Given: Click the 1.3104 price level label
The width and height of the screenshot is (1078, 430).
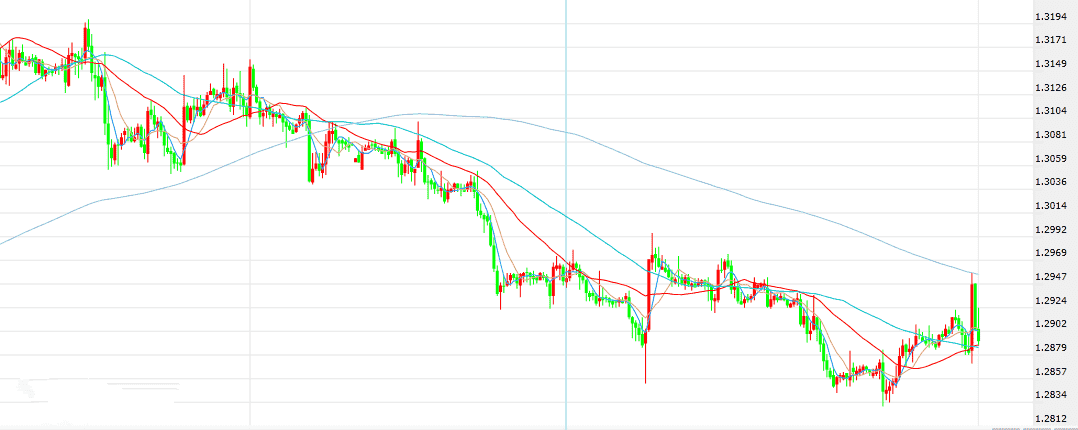Looking at the screenshot, I should click(1054, 111).
